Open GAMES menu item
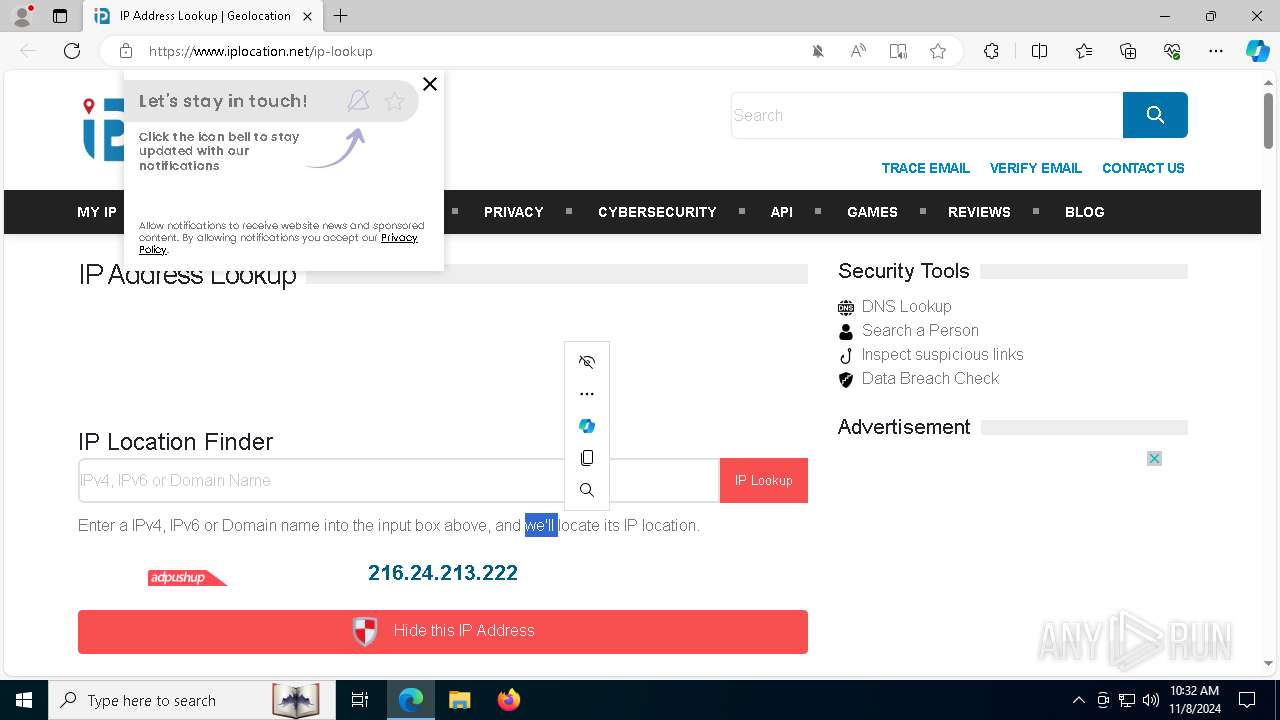Image resolution: width=1280 pixels, height=720 pixels. 872,212
